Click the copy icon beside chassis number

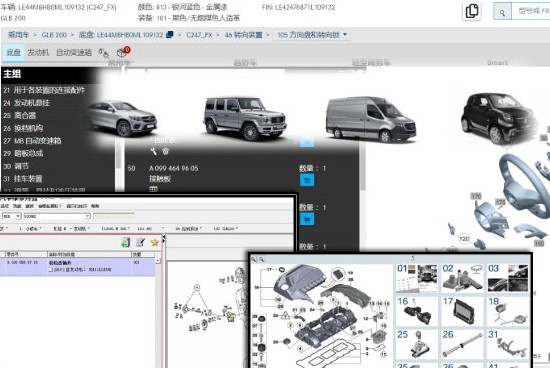(170, 34)
